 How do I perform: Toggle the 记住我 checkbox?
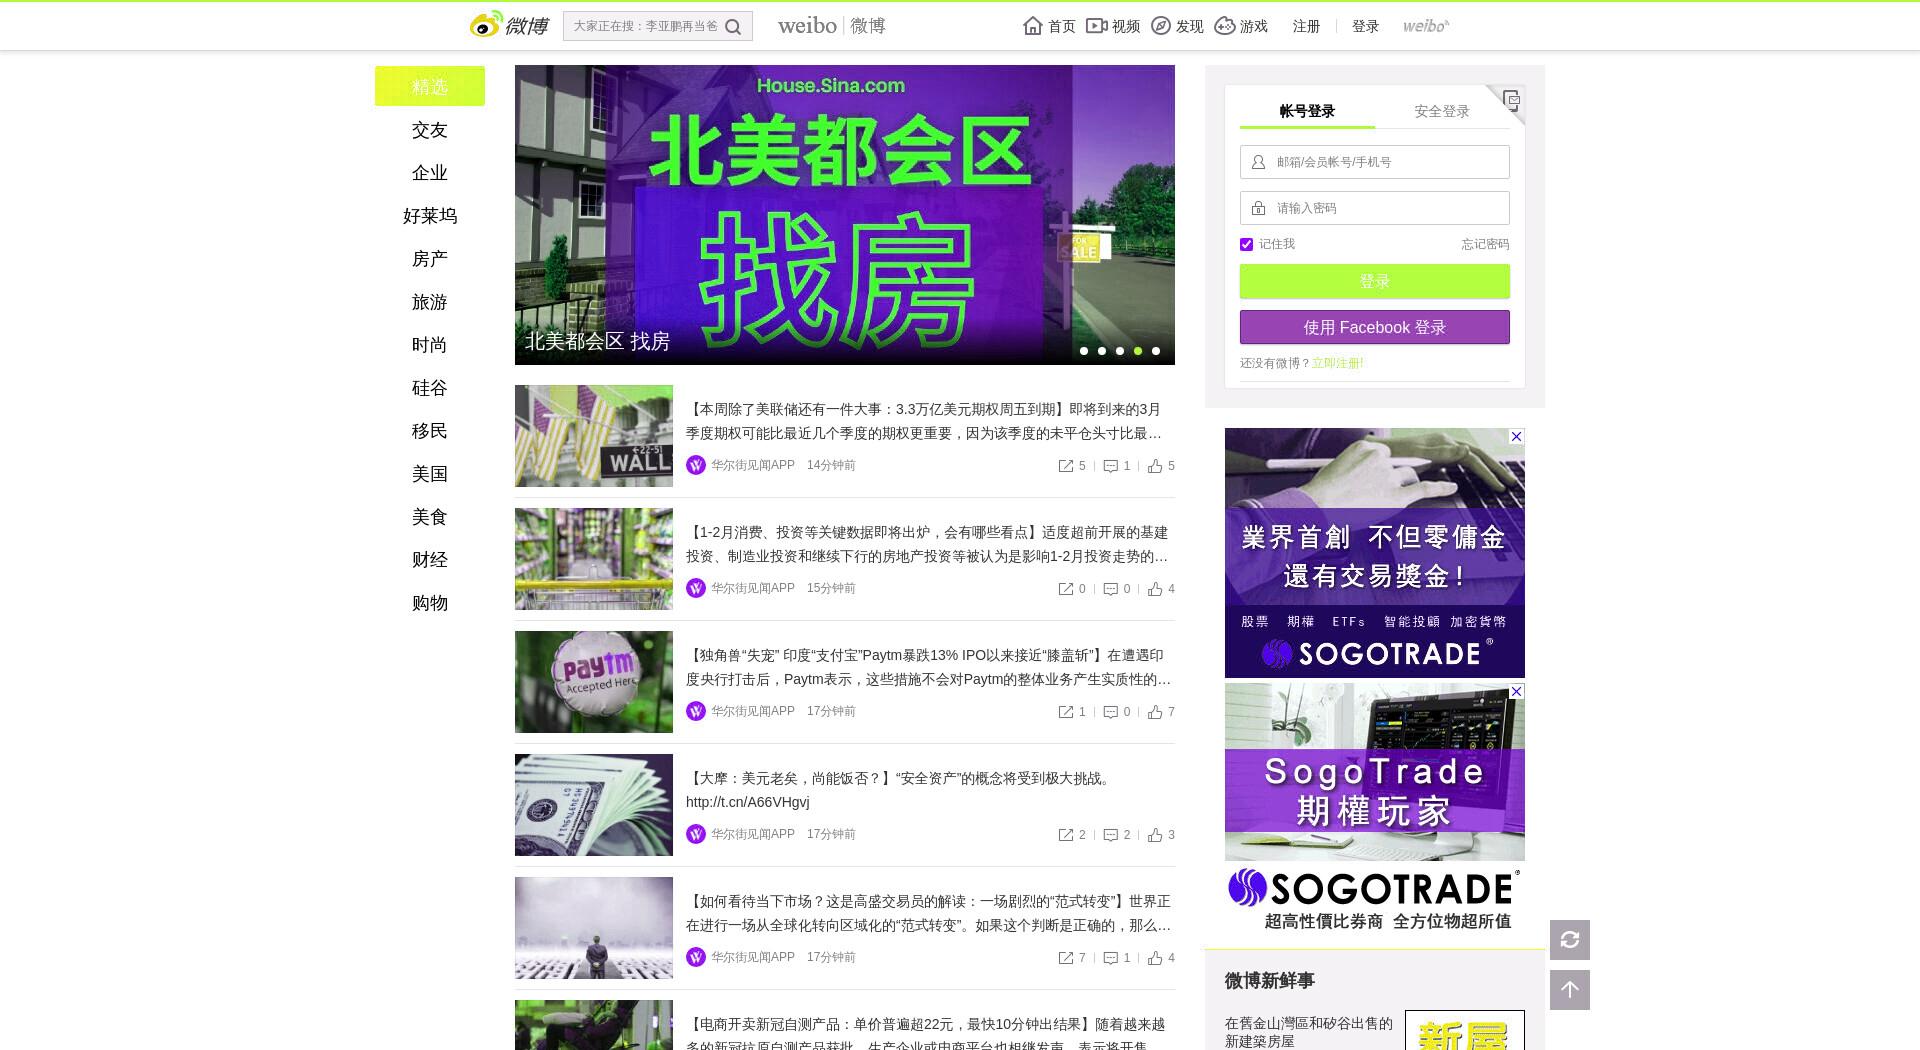pyautogui.click(x=1246, y=244)
